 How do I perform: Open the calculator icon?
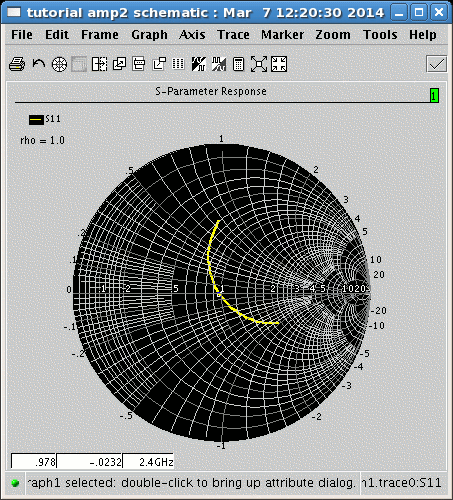pyautogui.click(x=238, y=64)
